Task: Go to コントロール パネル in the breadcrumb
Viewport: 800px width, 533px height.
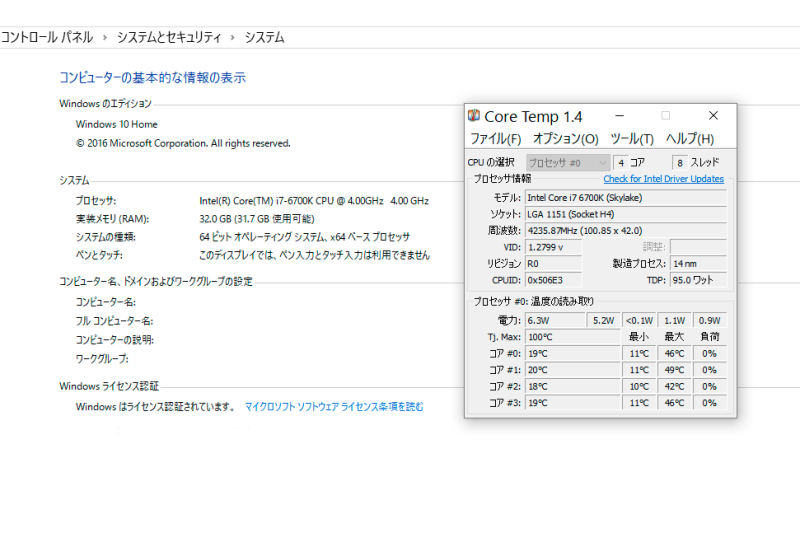Action: coord(46,37)
